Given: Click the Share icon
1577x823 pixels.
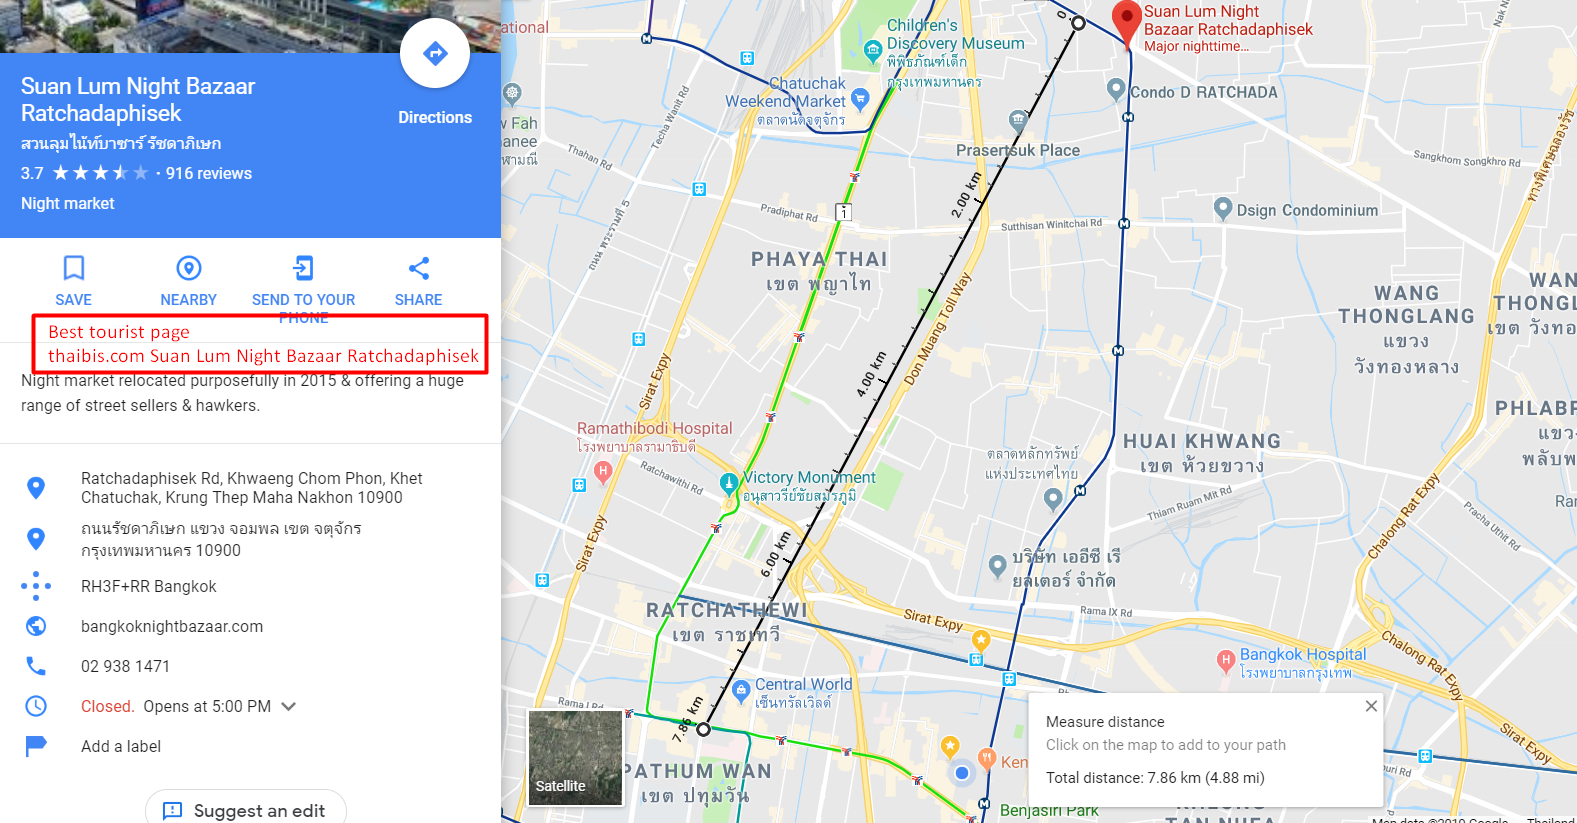Looking at the screenshot, I should [x=419, y=268].
